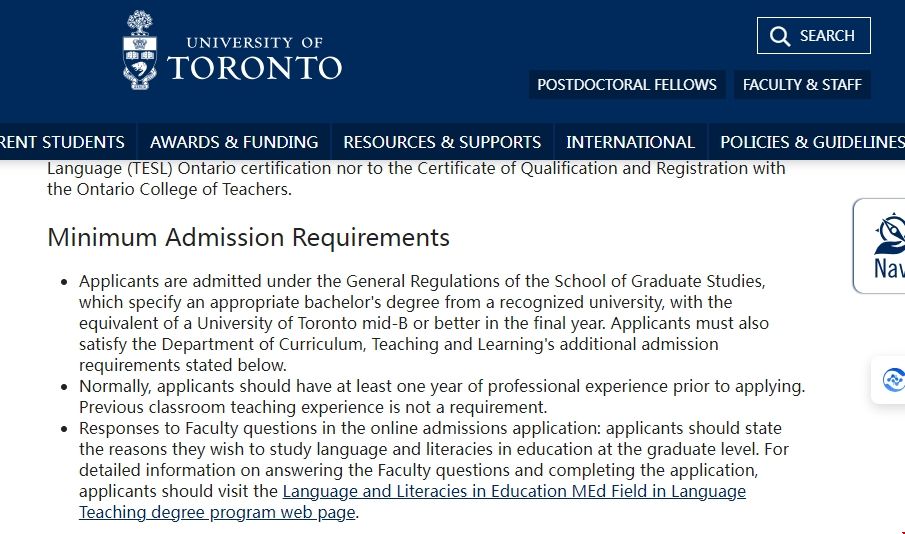Click the blue floating assistant icon
This screenshot has height=534, width=905.
point(891,380)
